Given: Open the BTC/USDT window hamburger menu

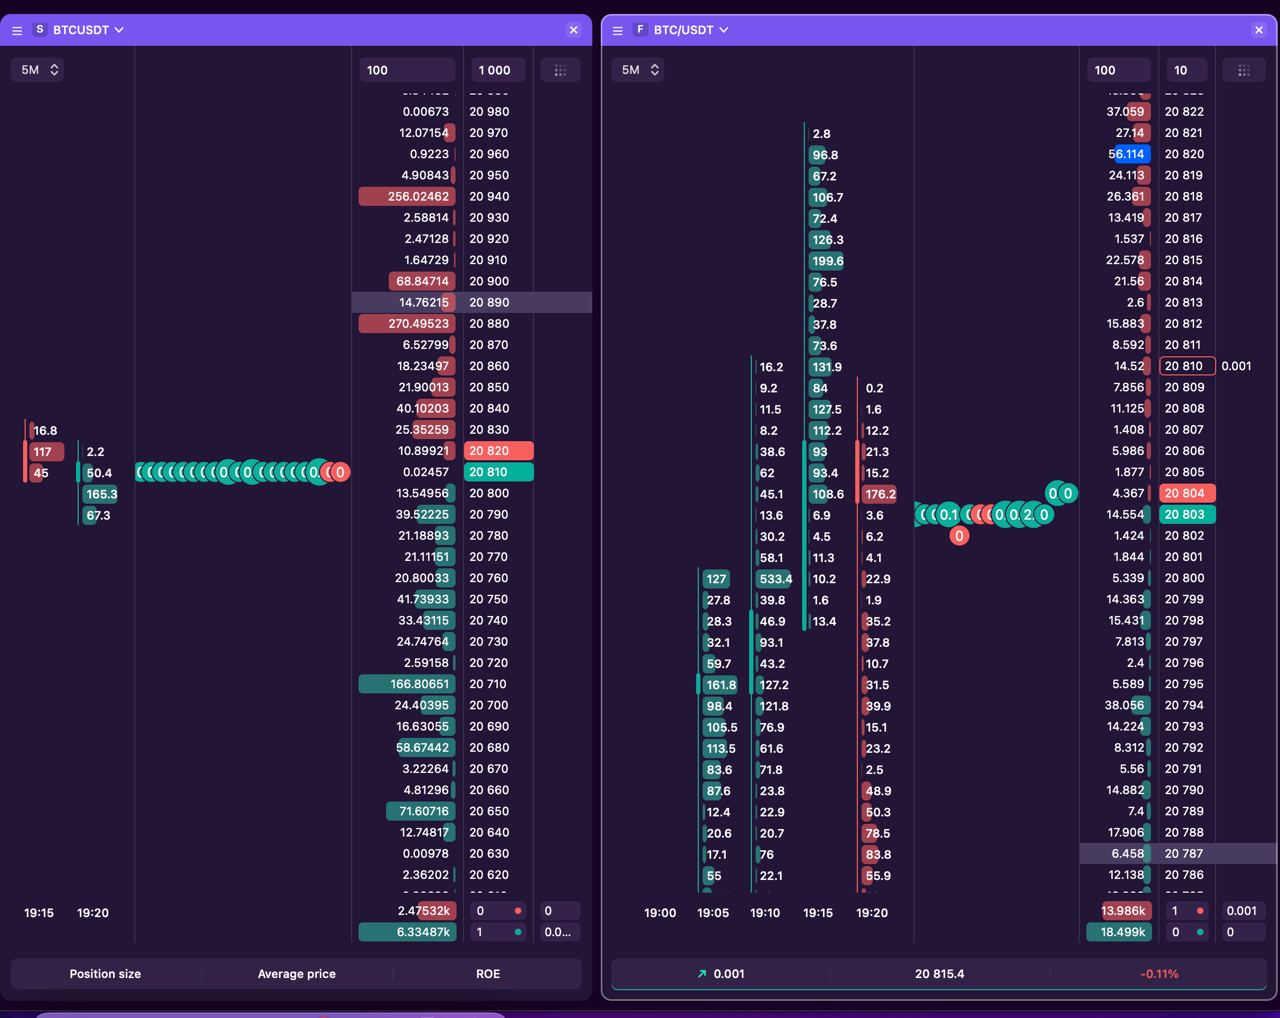Looking at the screenshot, I should click(x=618, y=31).
